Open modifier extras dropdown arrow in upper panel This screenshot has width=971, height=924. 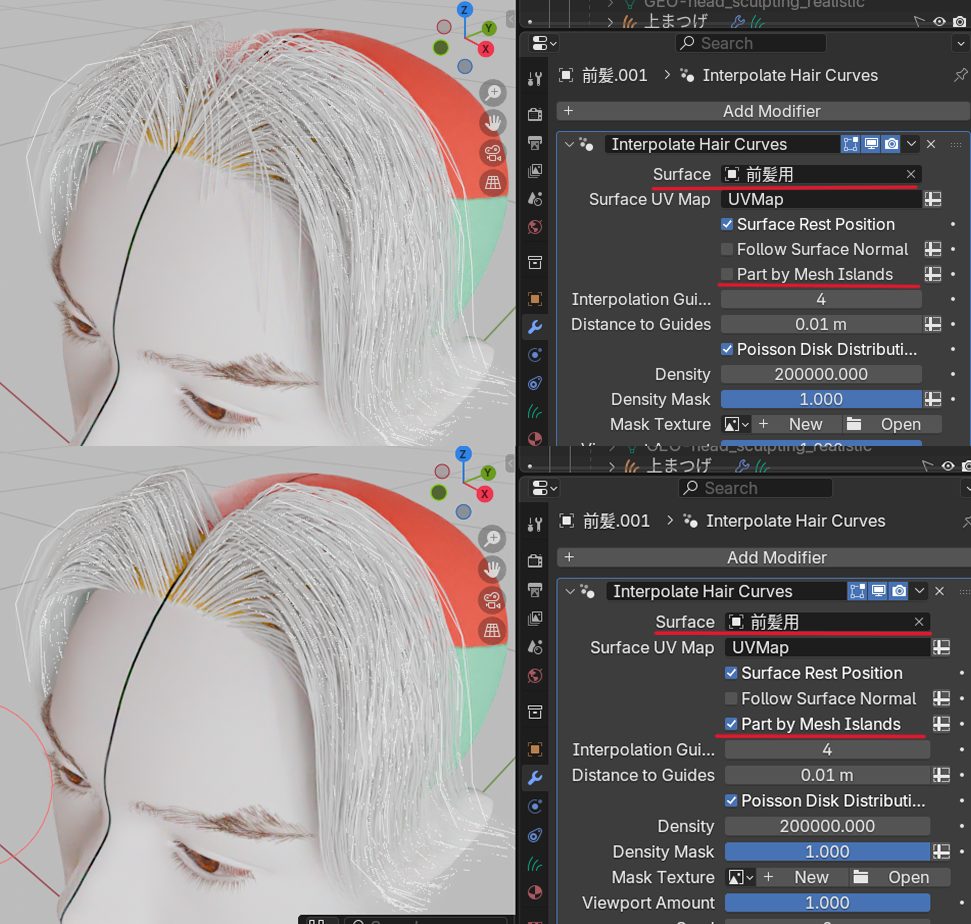click(x=911, y=144)
